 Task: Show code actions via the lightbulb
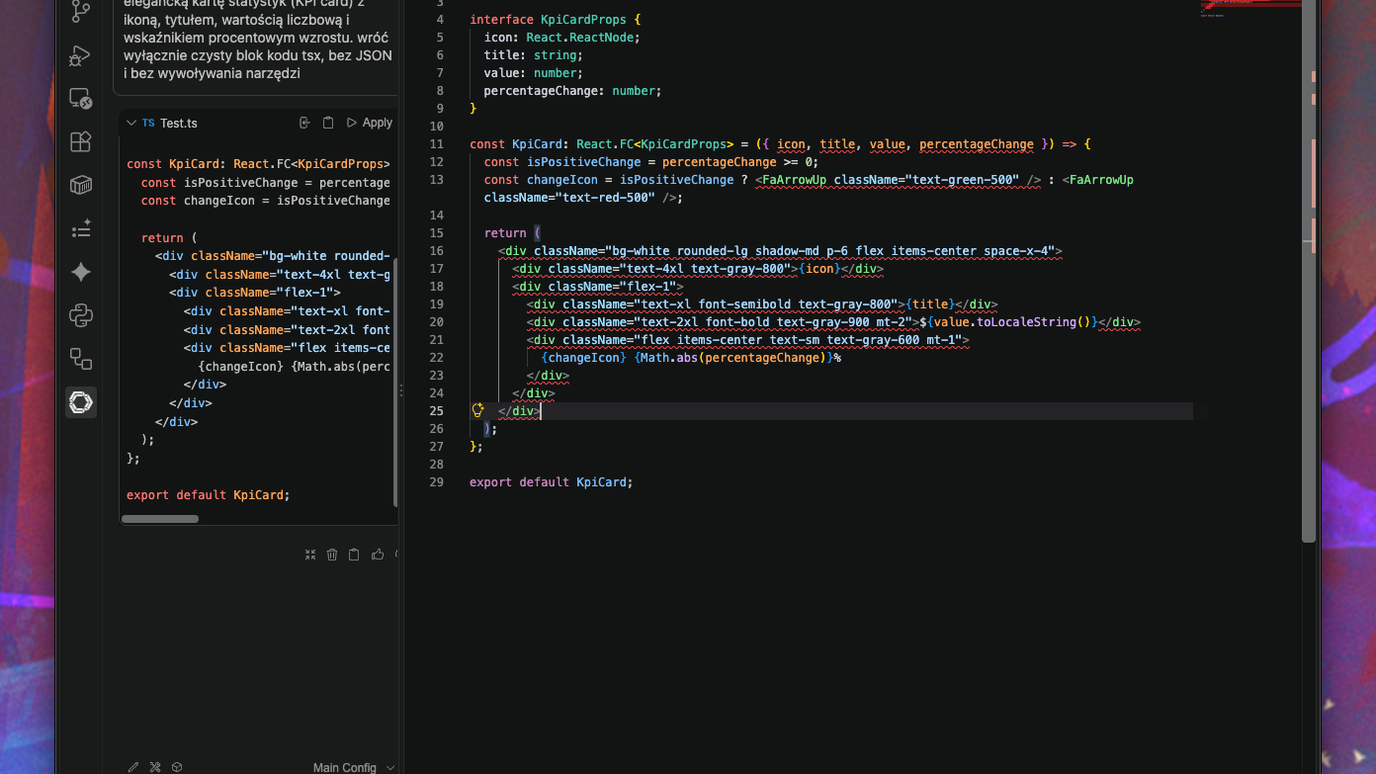[478, 411]
